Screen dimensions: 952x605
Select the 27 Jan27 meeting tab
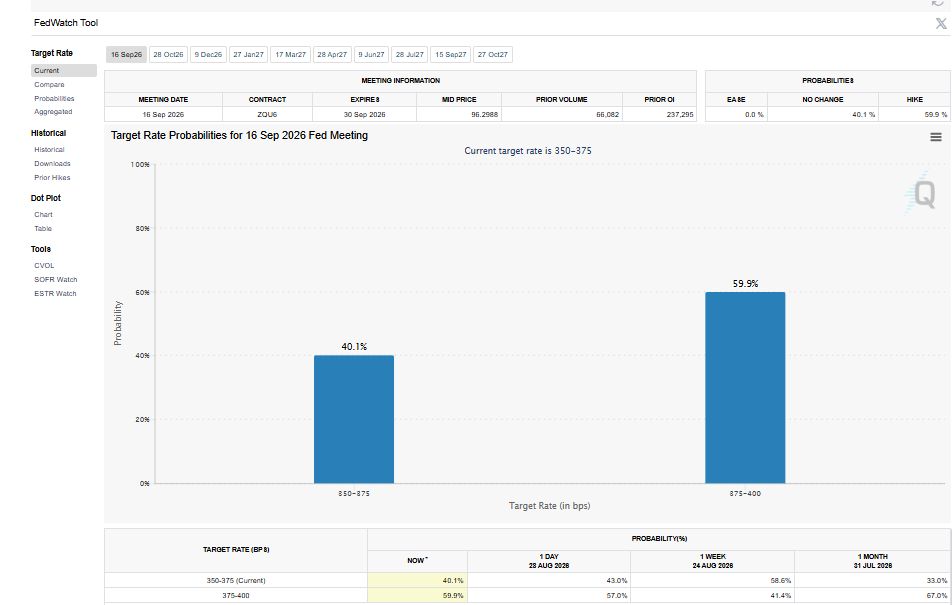[248, 55]
